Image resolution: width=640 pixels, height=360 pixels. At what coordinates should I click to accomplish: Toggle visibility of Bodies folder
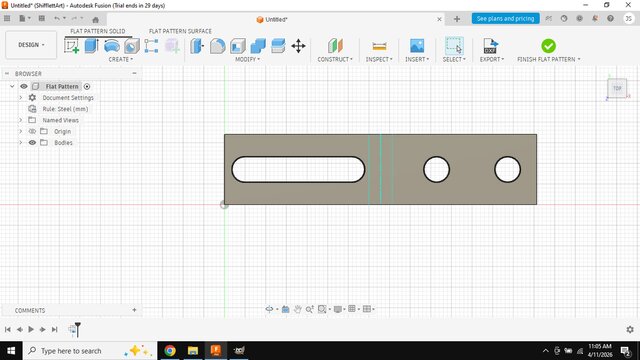32,142
